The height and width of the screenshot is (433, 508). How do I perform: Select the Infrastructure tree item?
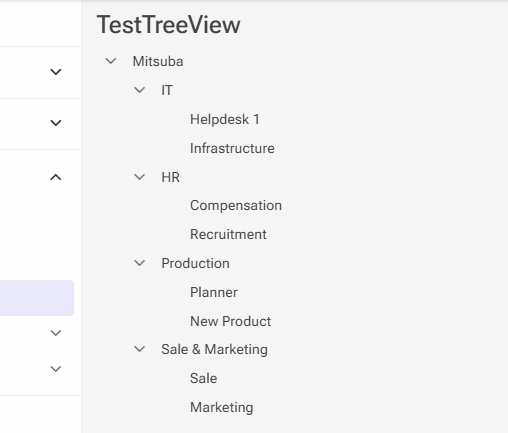click(x=232, y=148)
